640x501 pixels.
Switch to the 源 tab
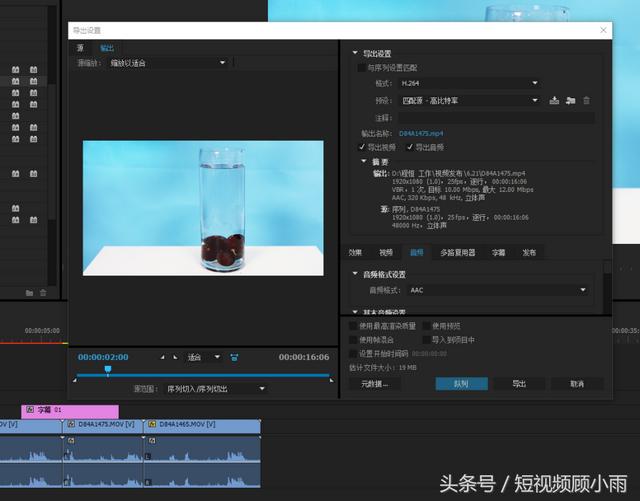click(x=80, y=47)
